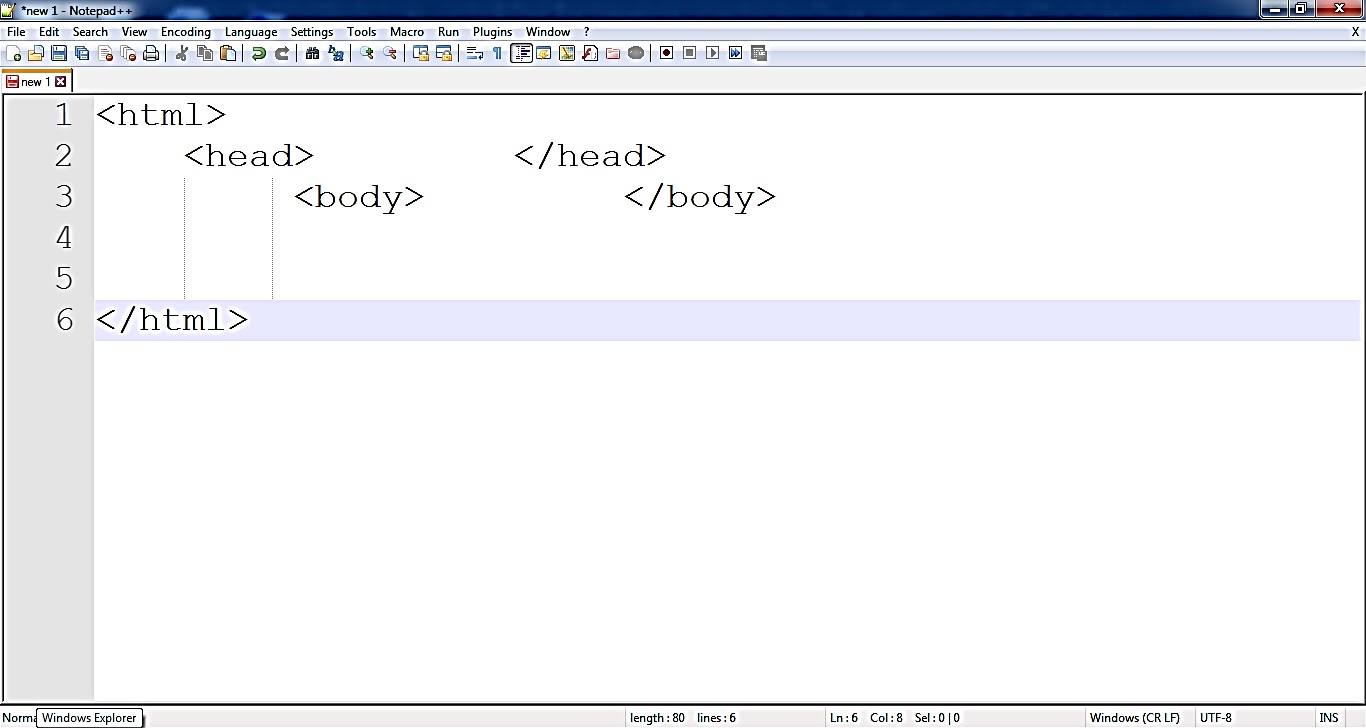Toggle the file monitoring eye icon
The width and height of the screenshot is (1366, 728).
[x=636, y=53]
